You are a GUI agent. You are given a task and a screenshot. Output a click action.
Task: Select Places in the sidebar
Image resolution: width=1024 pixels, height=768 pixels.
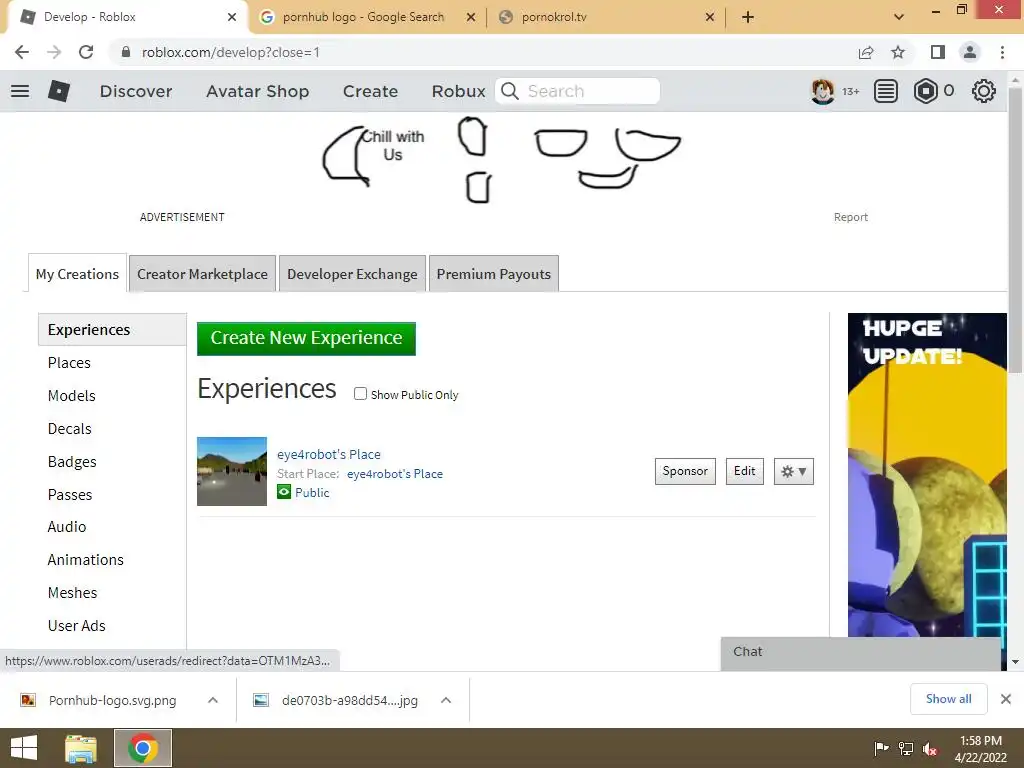pyautogui.click(x=69, y=362)
